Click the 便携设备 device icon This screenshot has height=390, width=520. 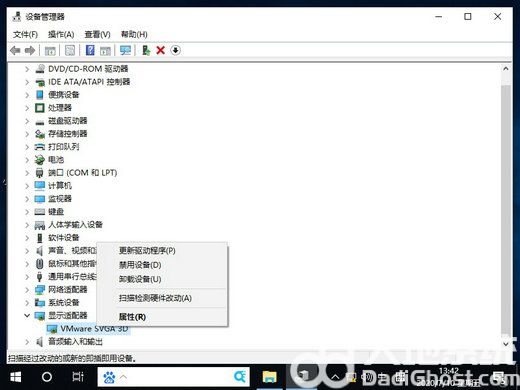[40, 95]
